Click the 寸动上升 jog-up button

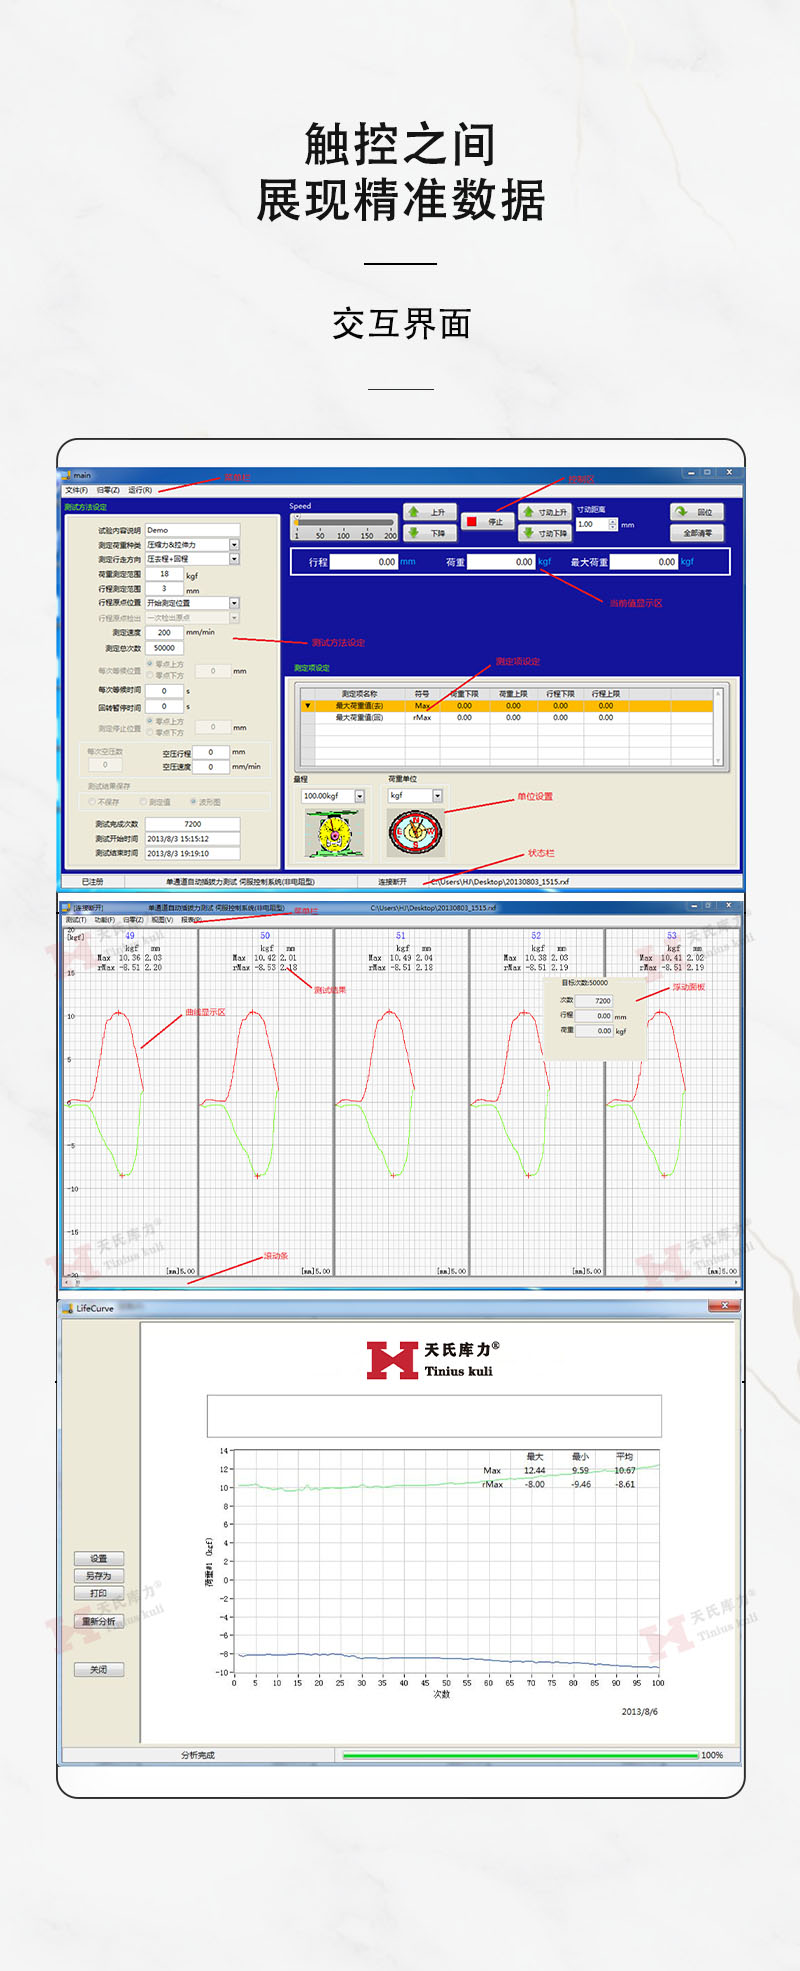544,512
